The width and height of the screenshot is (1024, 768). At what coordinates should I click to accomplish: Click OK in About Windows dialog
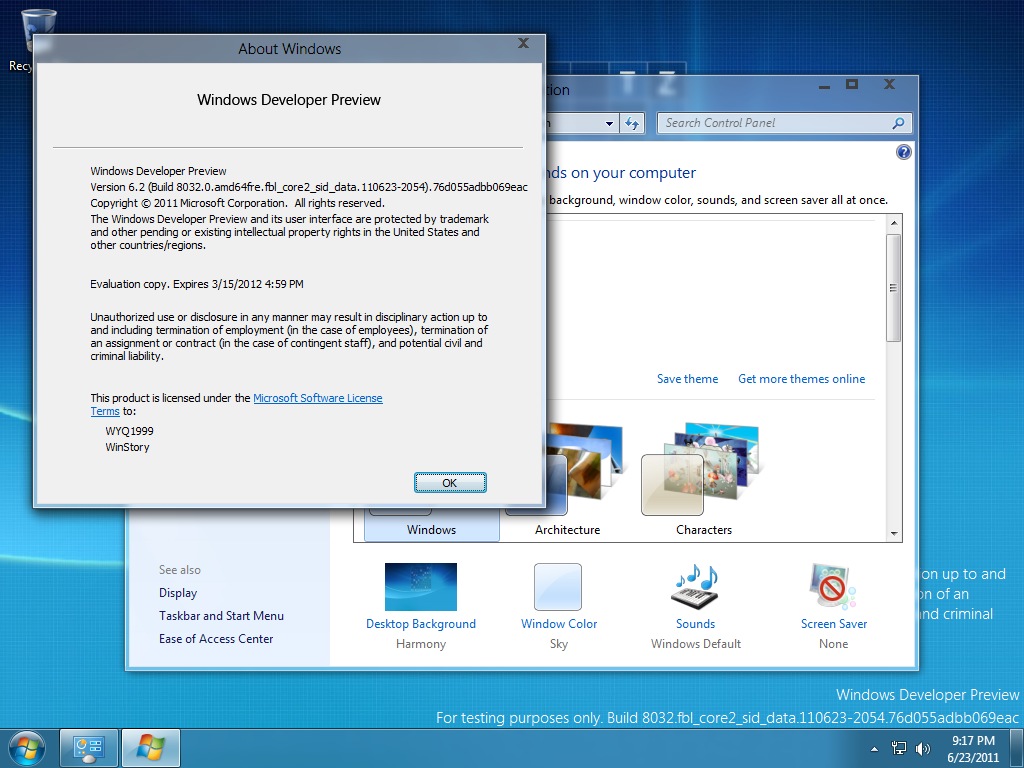[x=450, y=483]
